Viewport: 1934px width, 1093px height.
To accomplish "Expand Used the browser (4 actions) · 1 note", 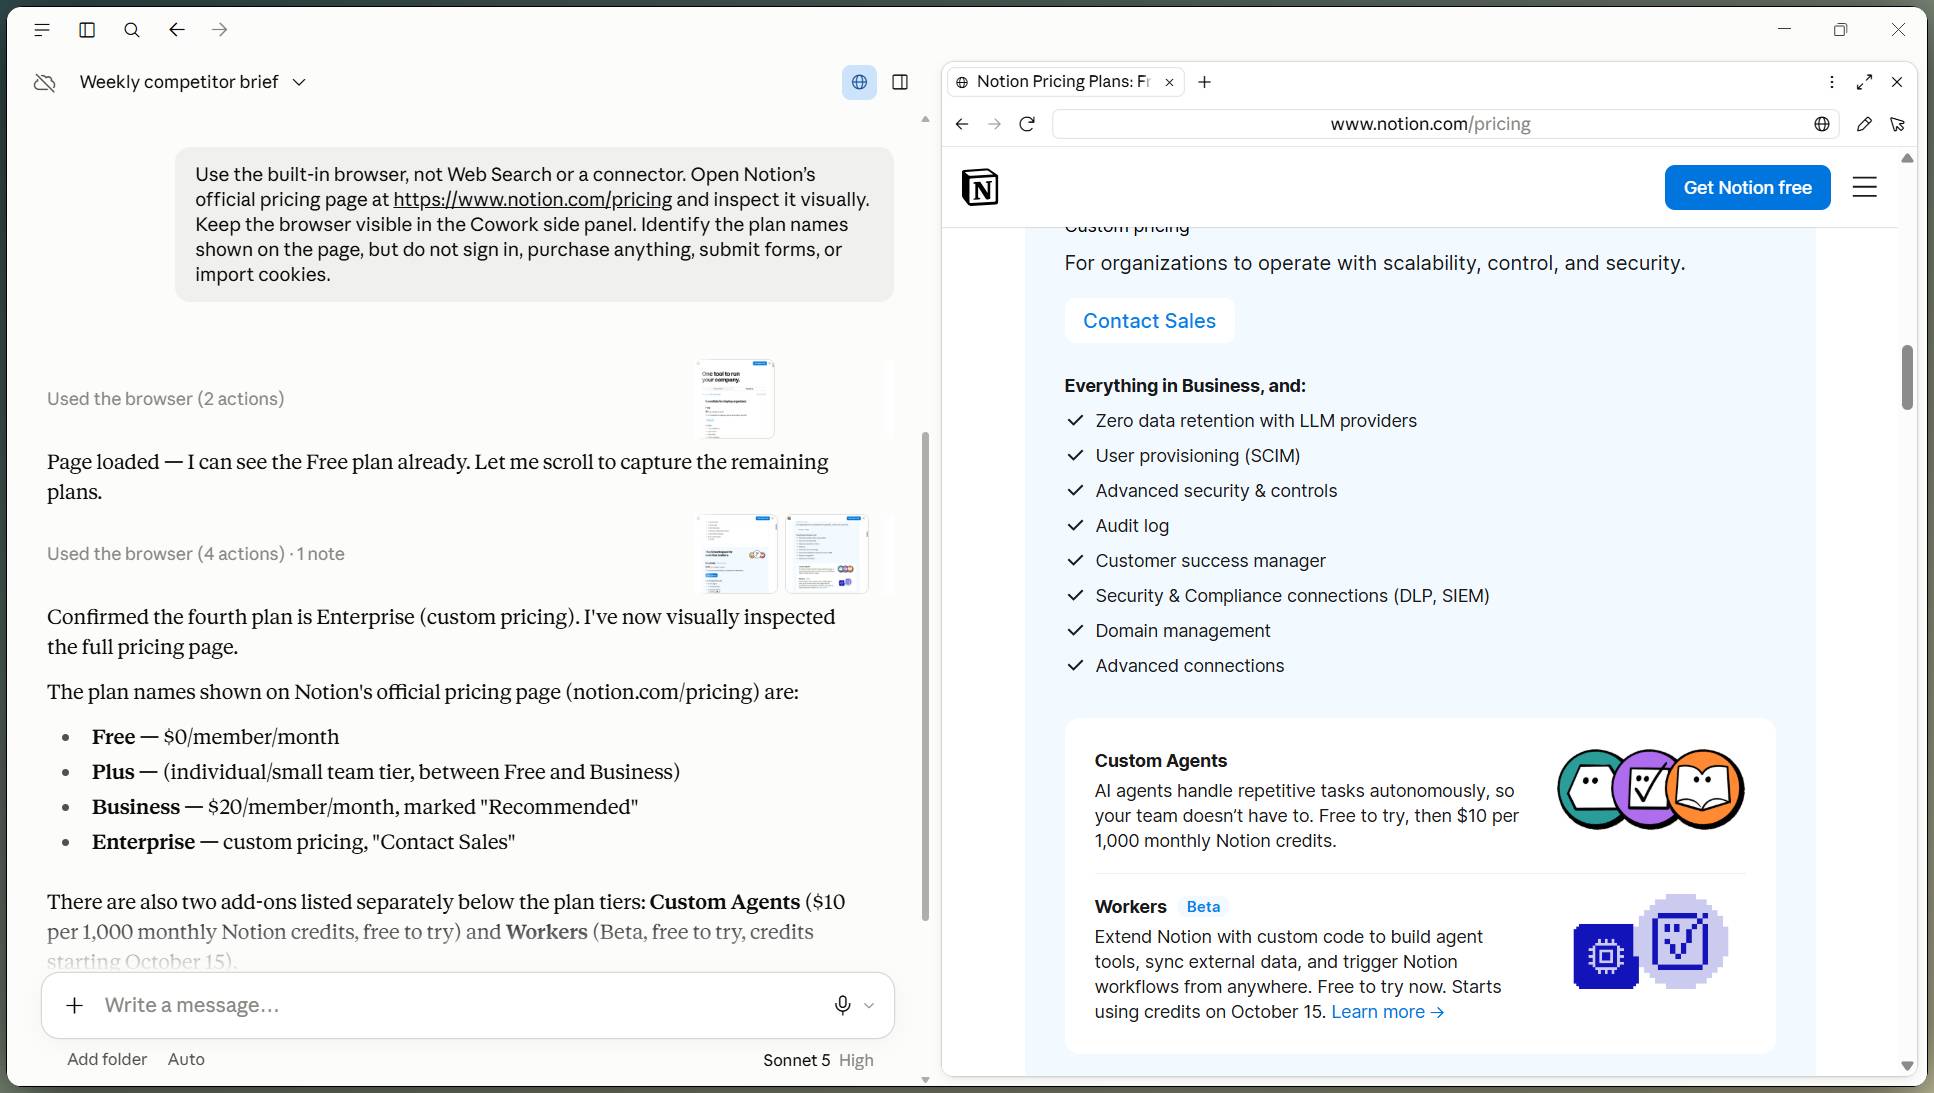I will click(196, 554).
